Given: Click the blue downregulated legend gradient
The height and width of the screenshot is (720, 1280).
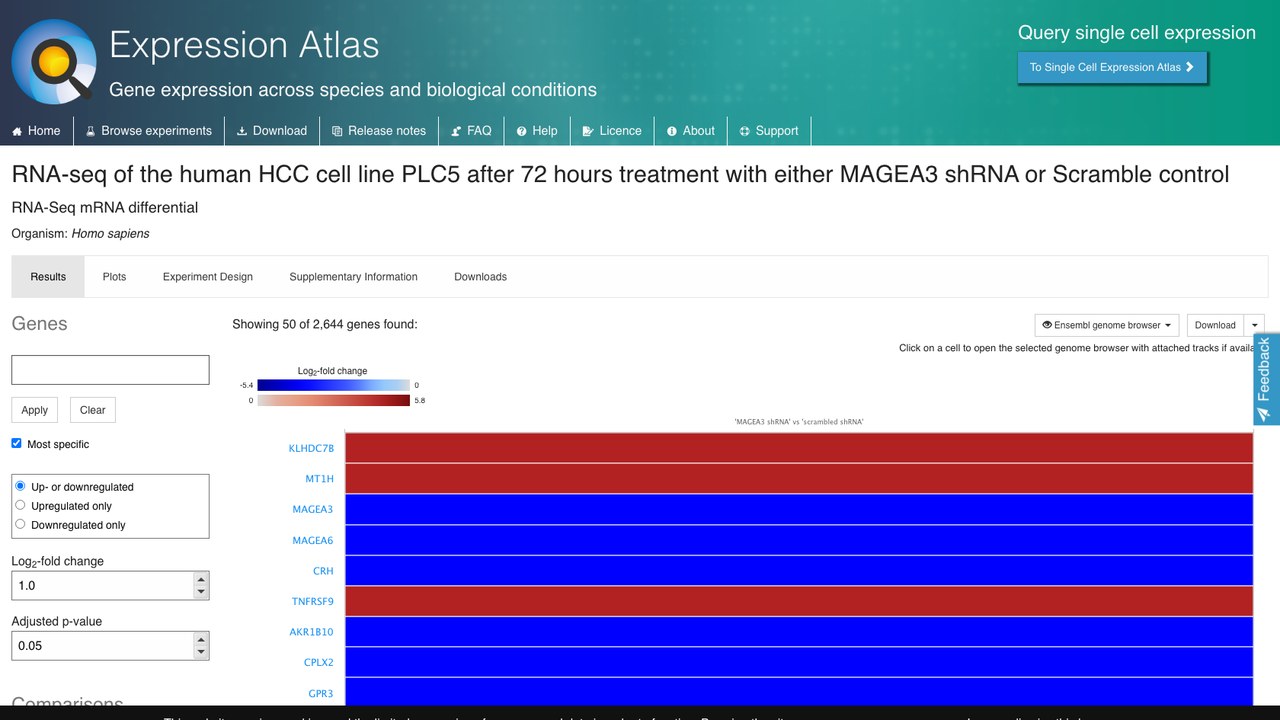Looking at the screenshot, I should [333, 385].
